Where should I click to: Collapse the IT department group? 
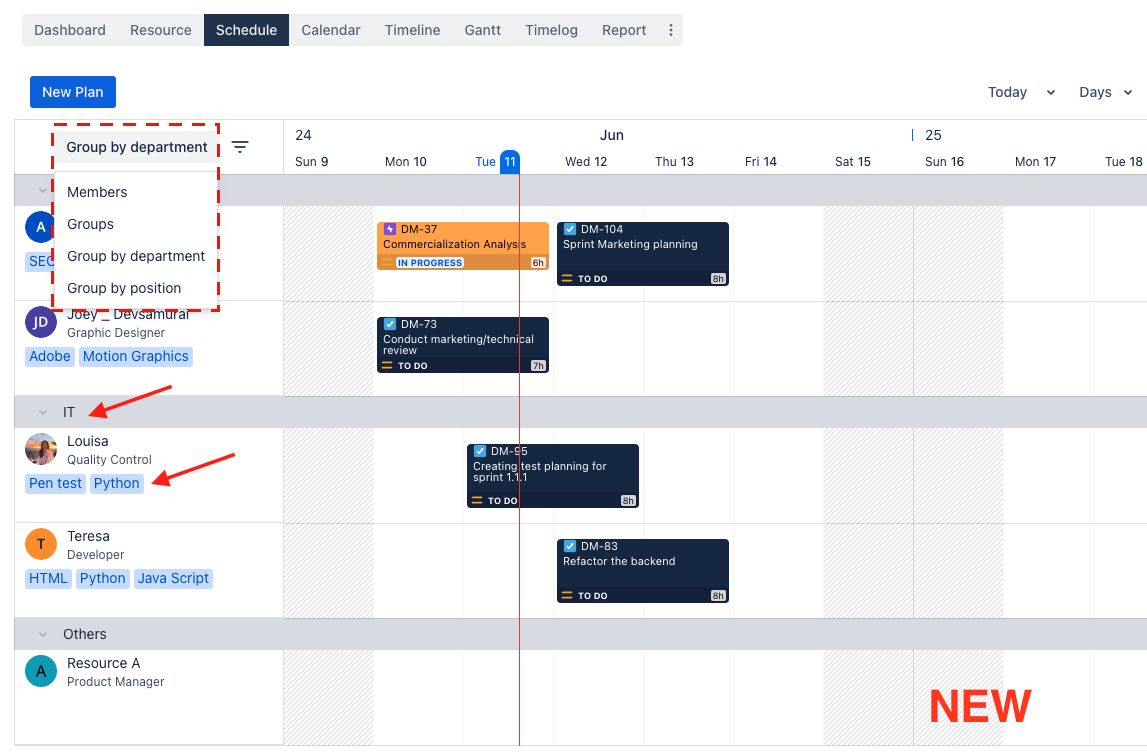[x=43, y=412]
